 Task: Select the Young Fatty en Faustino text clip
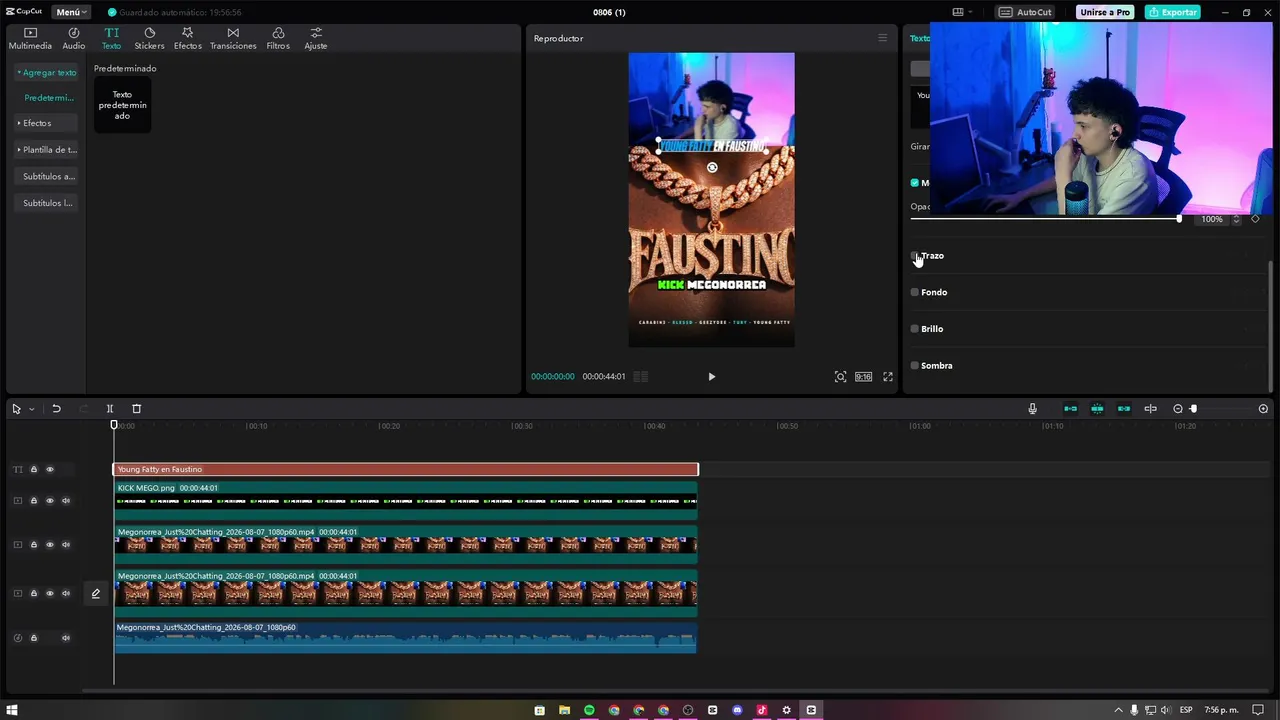[406, 470]
